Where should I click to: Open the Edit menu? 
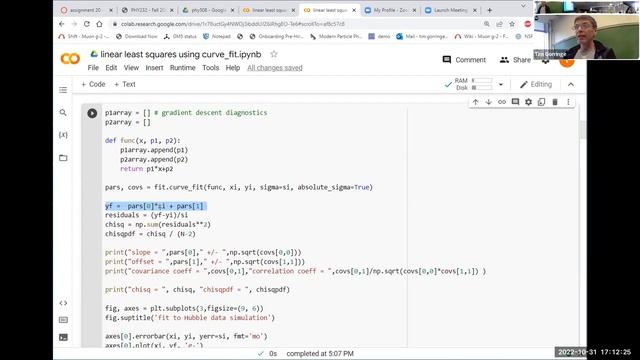point(111,68)
